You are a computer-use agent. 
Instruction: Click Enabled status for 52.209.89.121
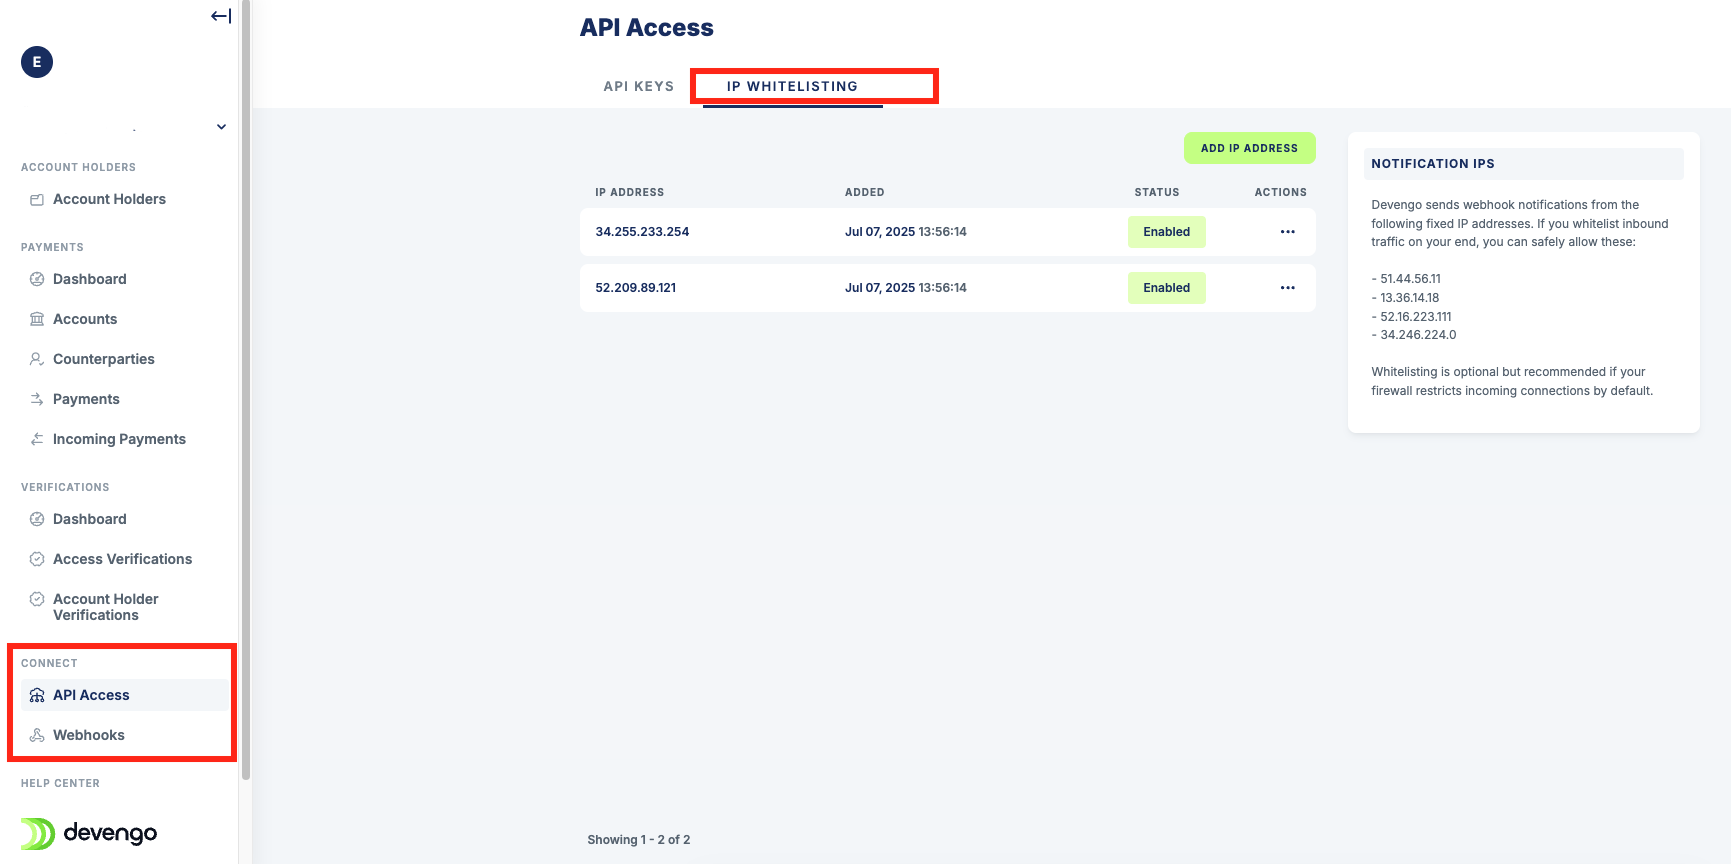coord(1167,288)
